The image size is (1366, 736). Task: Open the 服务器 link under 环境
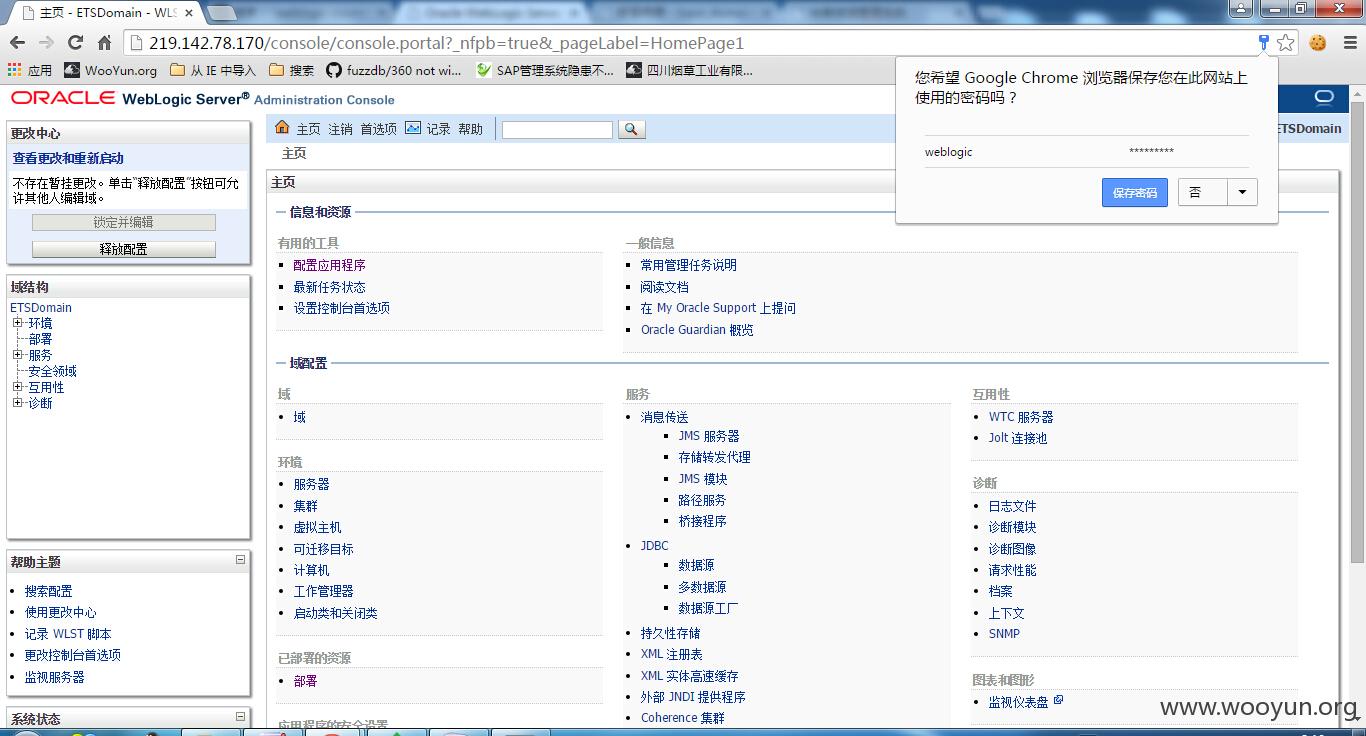[311, 484]
